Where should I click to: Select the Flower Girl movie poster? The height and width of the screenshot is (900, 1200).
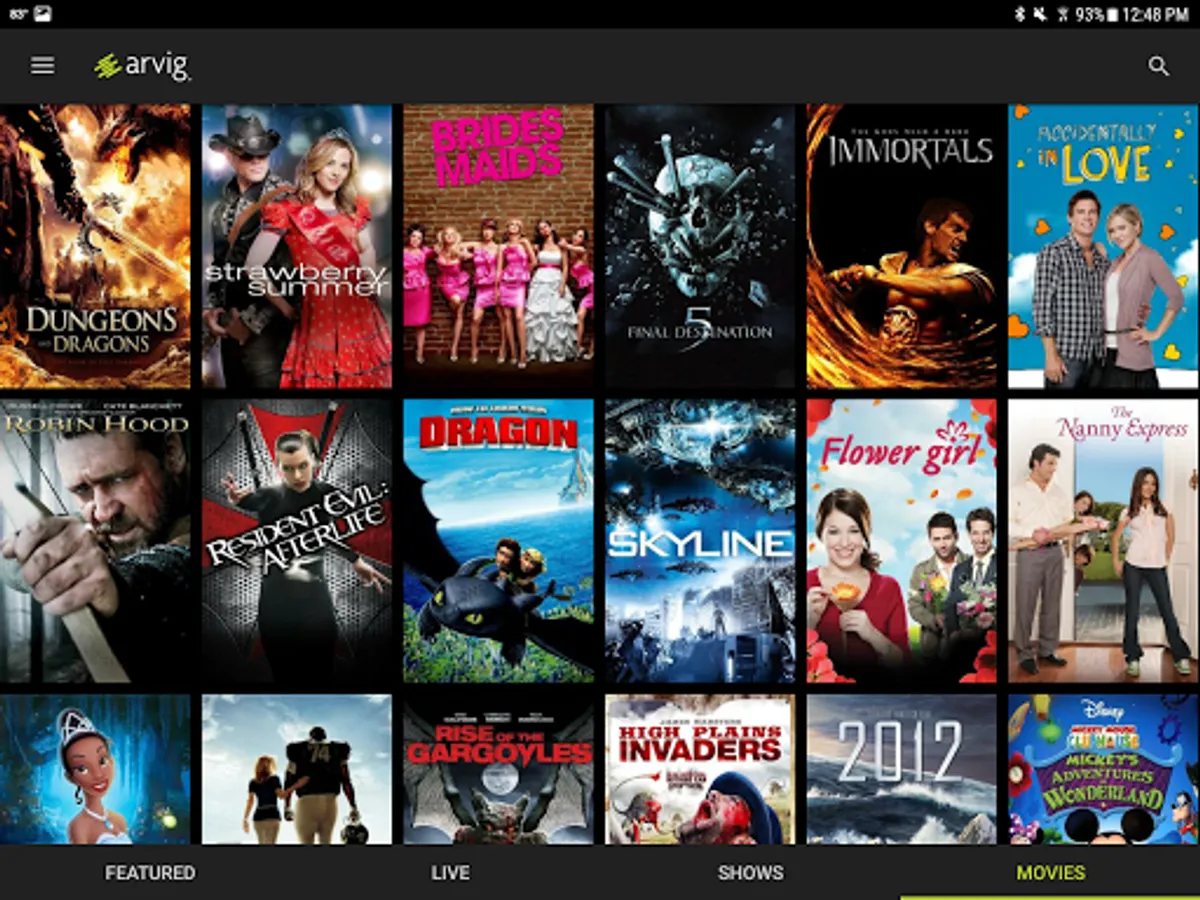click(902, 541)
